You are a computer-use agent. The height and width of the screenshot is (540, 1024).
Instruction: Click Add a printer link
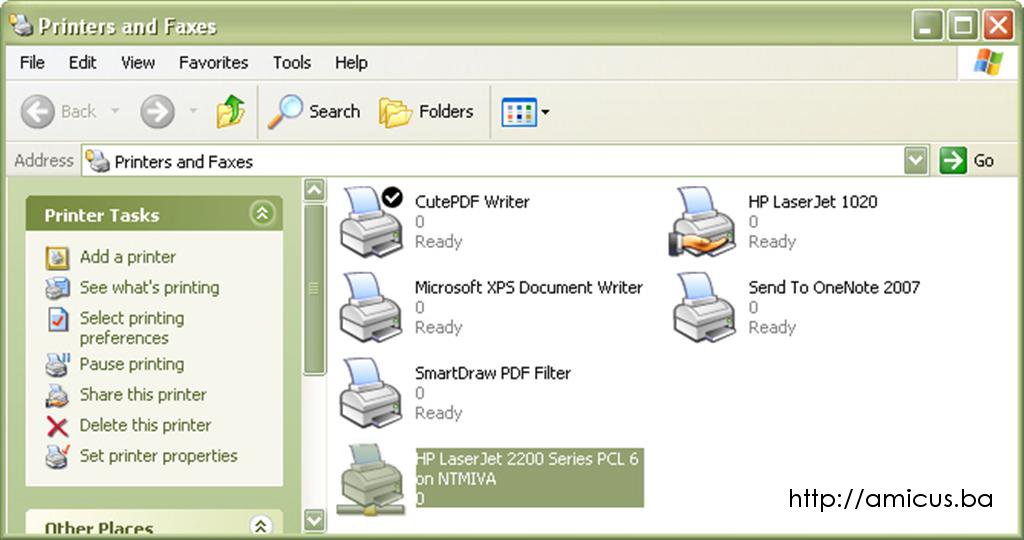pos(128,257)
